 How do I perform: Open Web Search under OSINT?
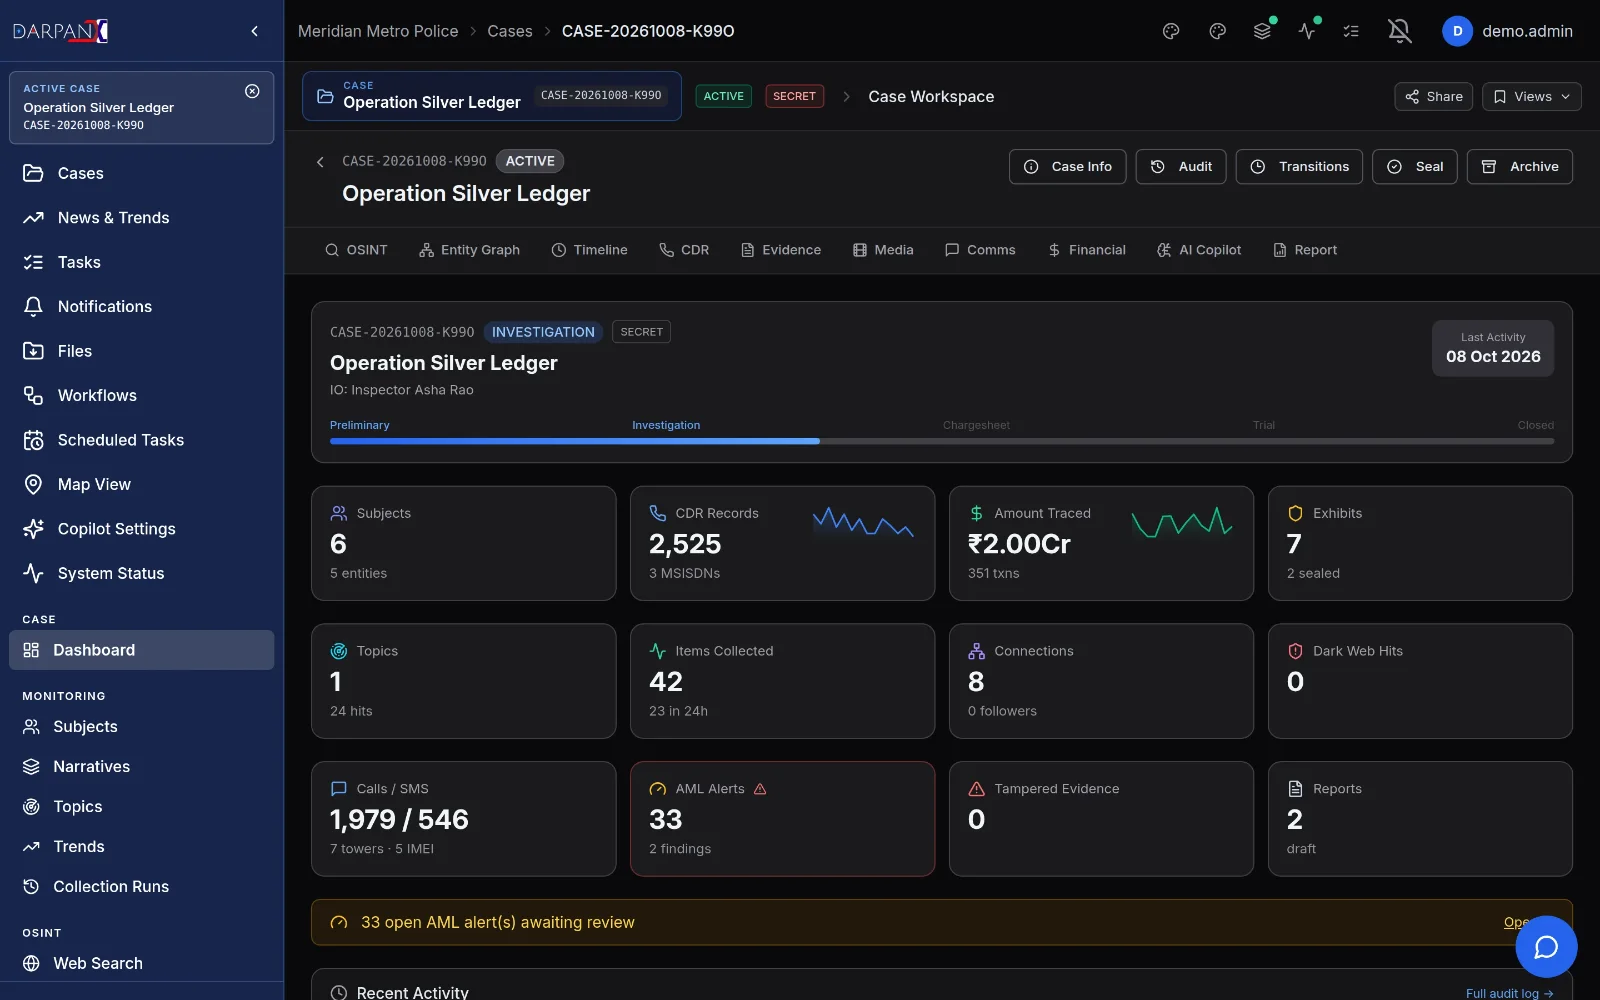pos(141,963)
